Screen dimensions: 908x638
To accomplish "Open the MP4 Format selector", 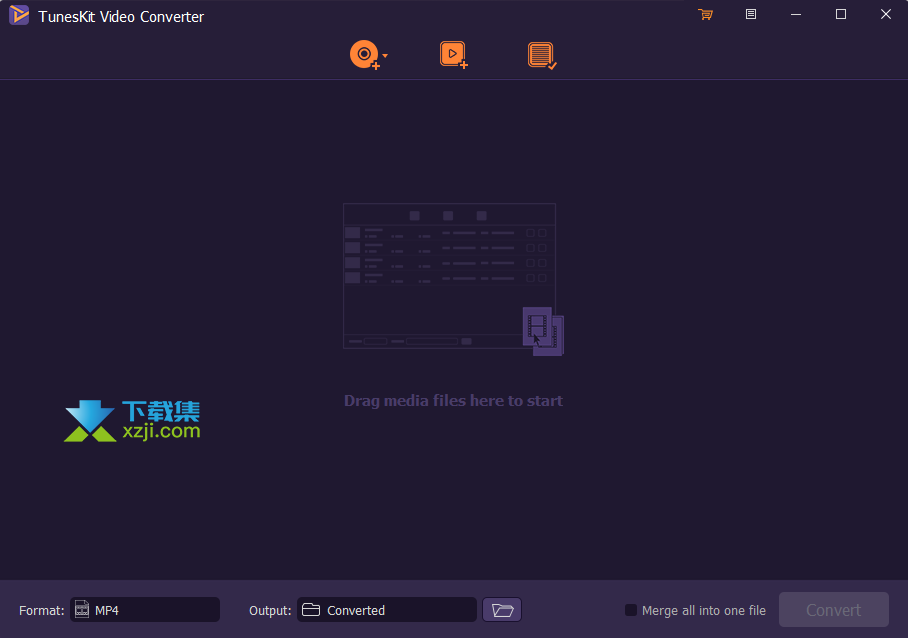I will 145,610.
